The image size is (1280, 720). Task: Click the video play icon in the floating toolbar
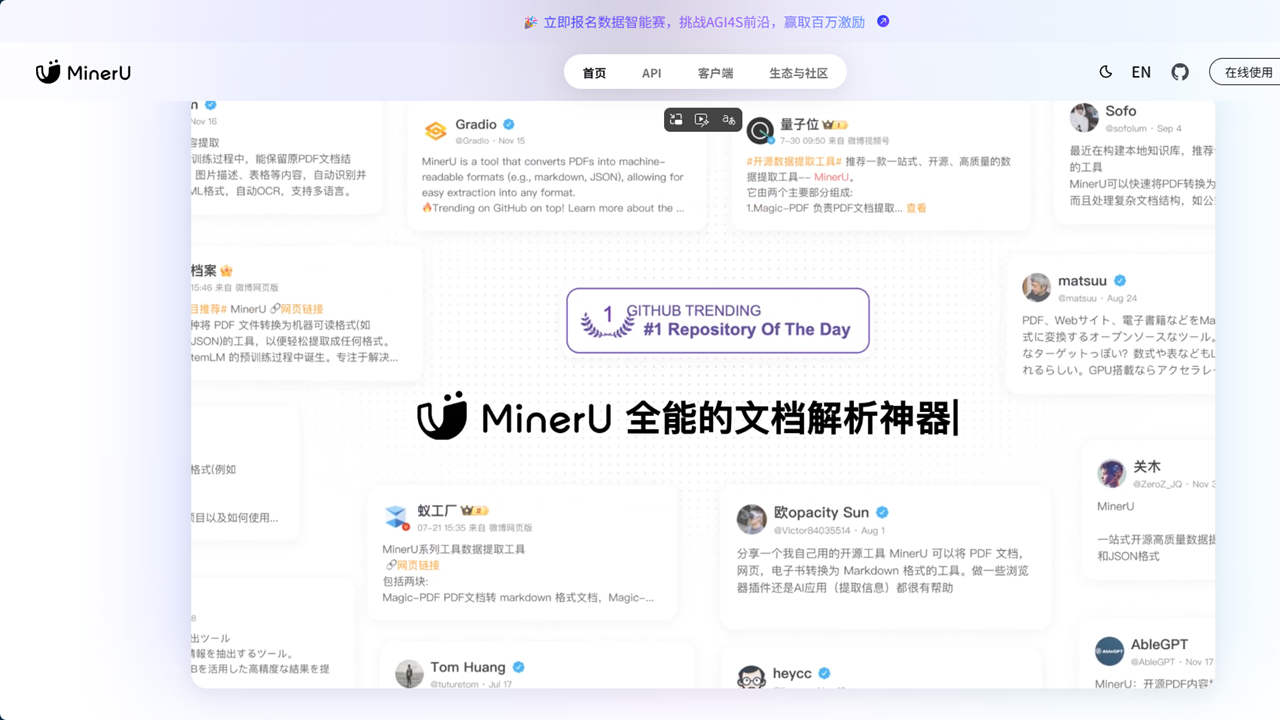coord(702,119)
